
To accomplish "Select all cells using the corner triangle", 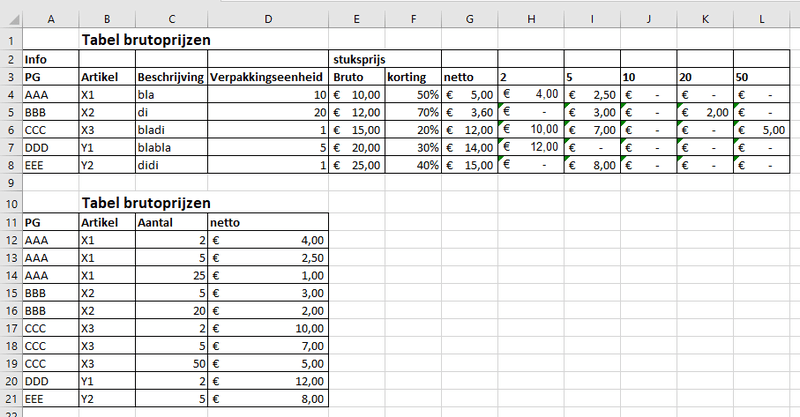I will pyautogui.click(x=10, y=21).
